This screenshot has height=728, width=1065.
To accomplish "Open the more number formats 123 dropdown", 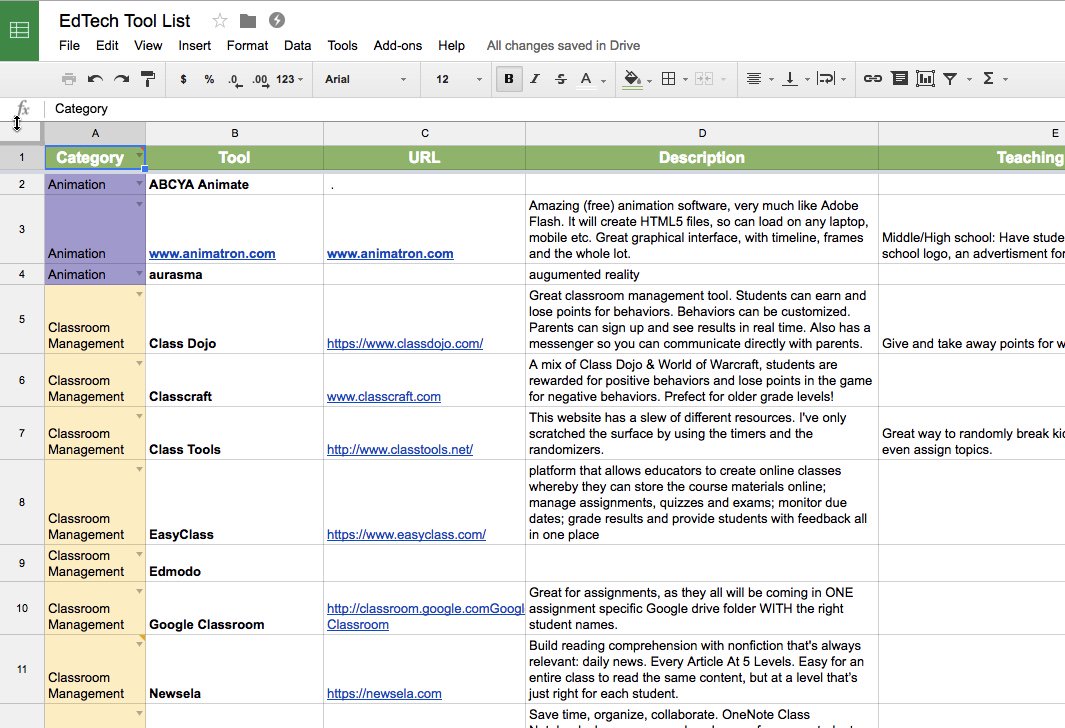I will tap(289, 79).
